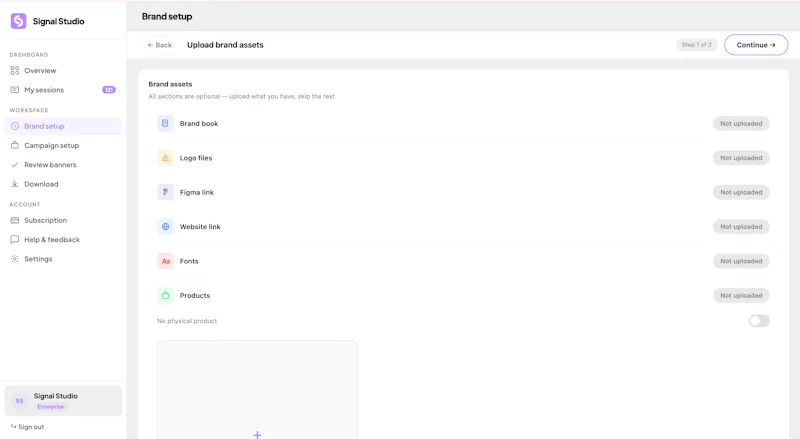Click the Website link globe icon

tap(165, 227)
